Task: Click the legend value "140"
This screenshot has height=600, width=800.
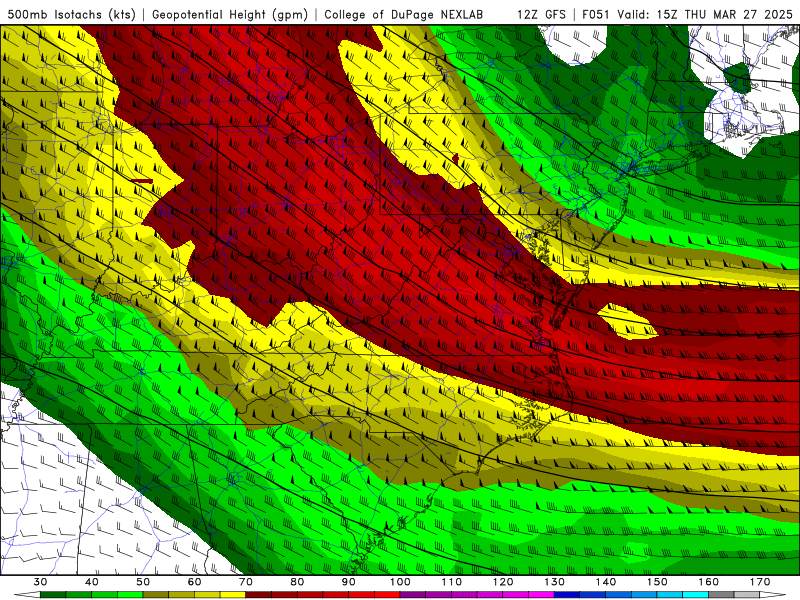Action: pyautogui.click(x=606, y=582)
